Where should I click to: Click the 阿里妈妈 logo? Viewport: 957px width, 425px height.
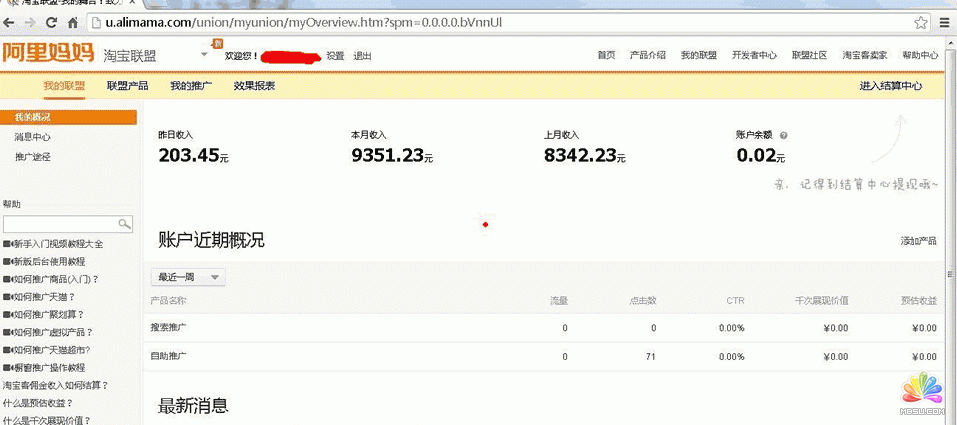point(47,55)
